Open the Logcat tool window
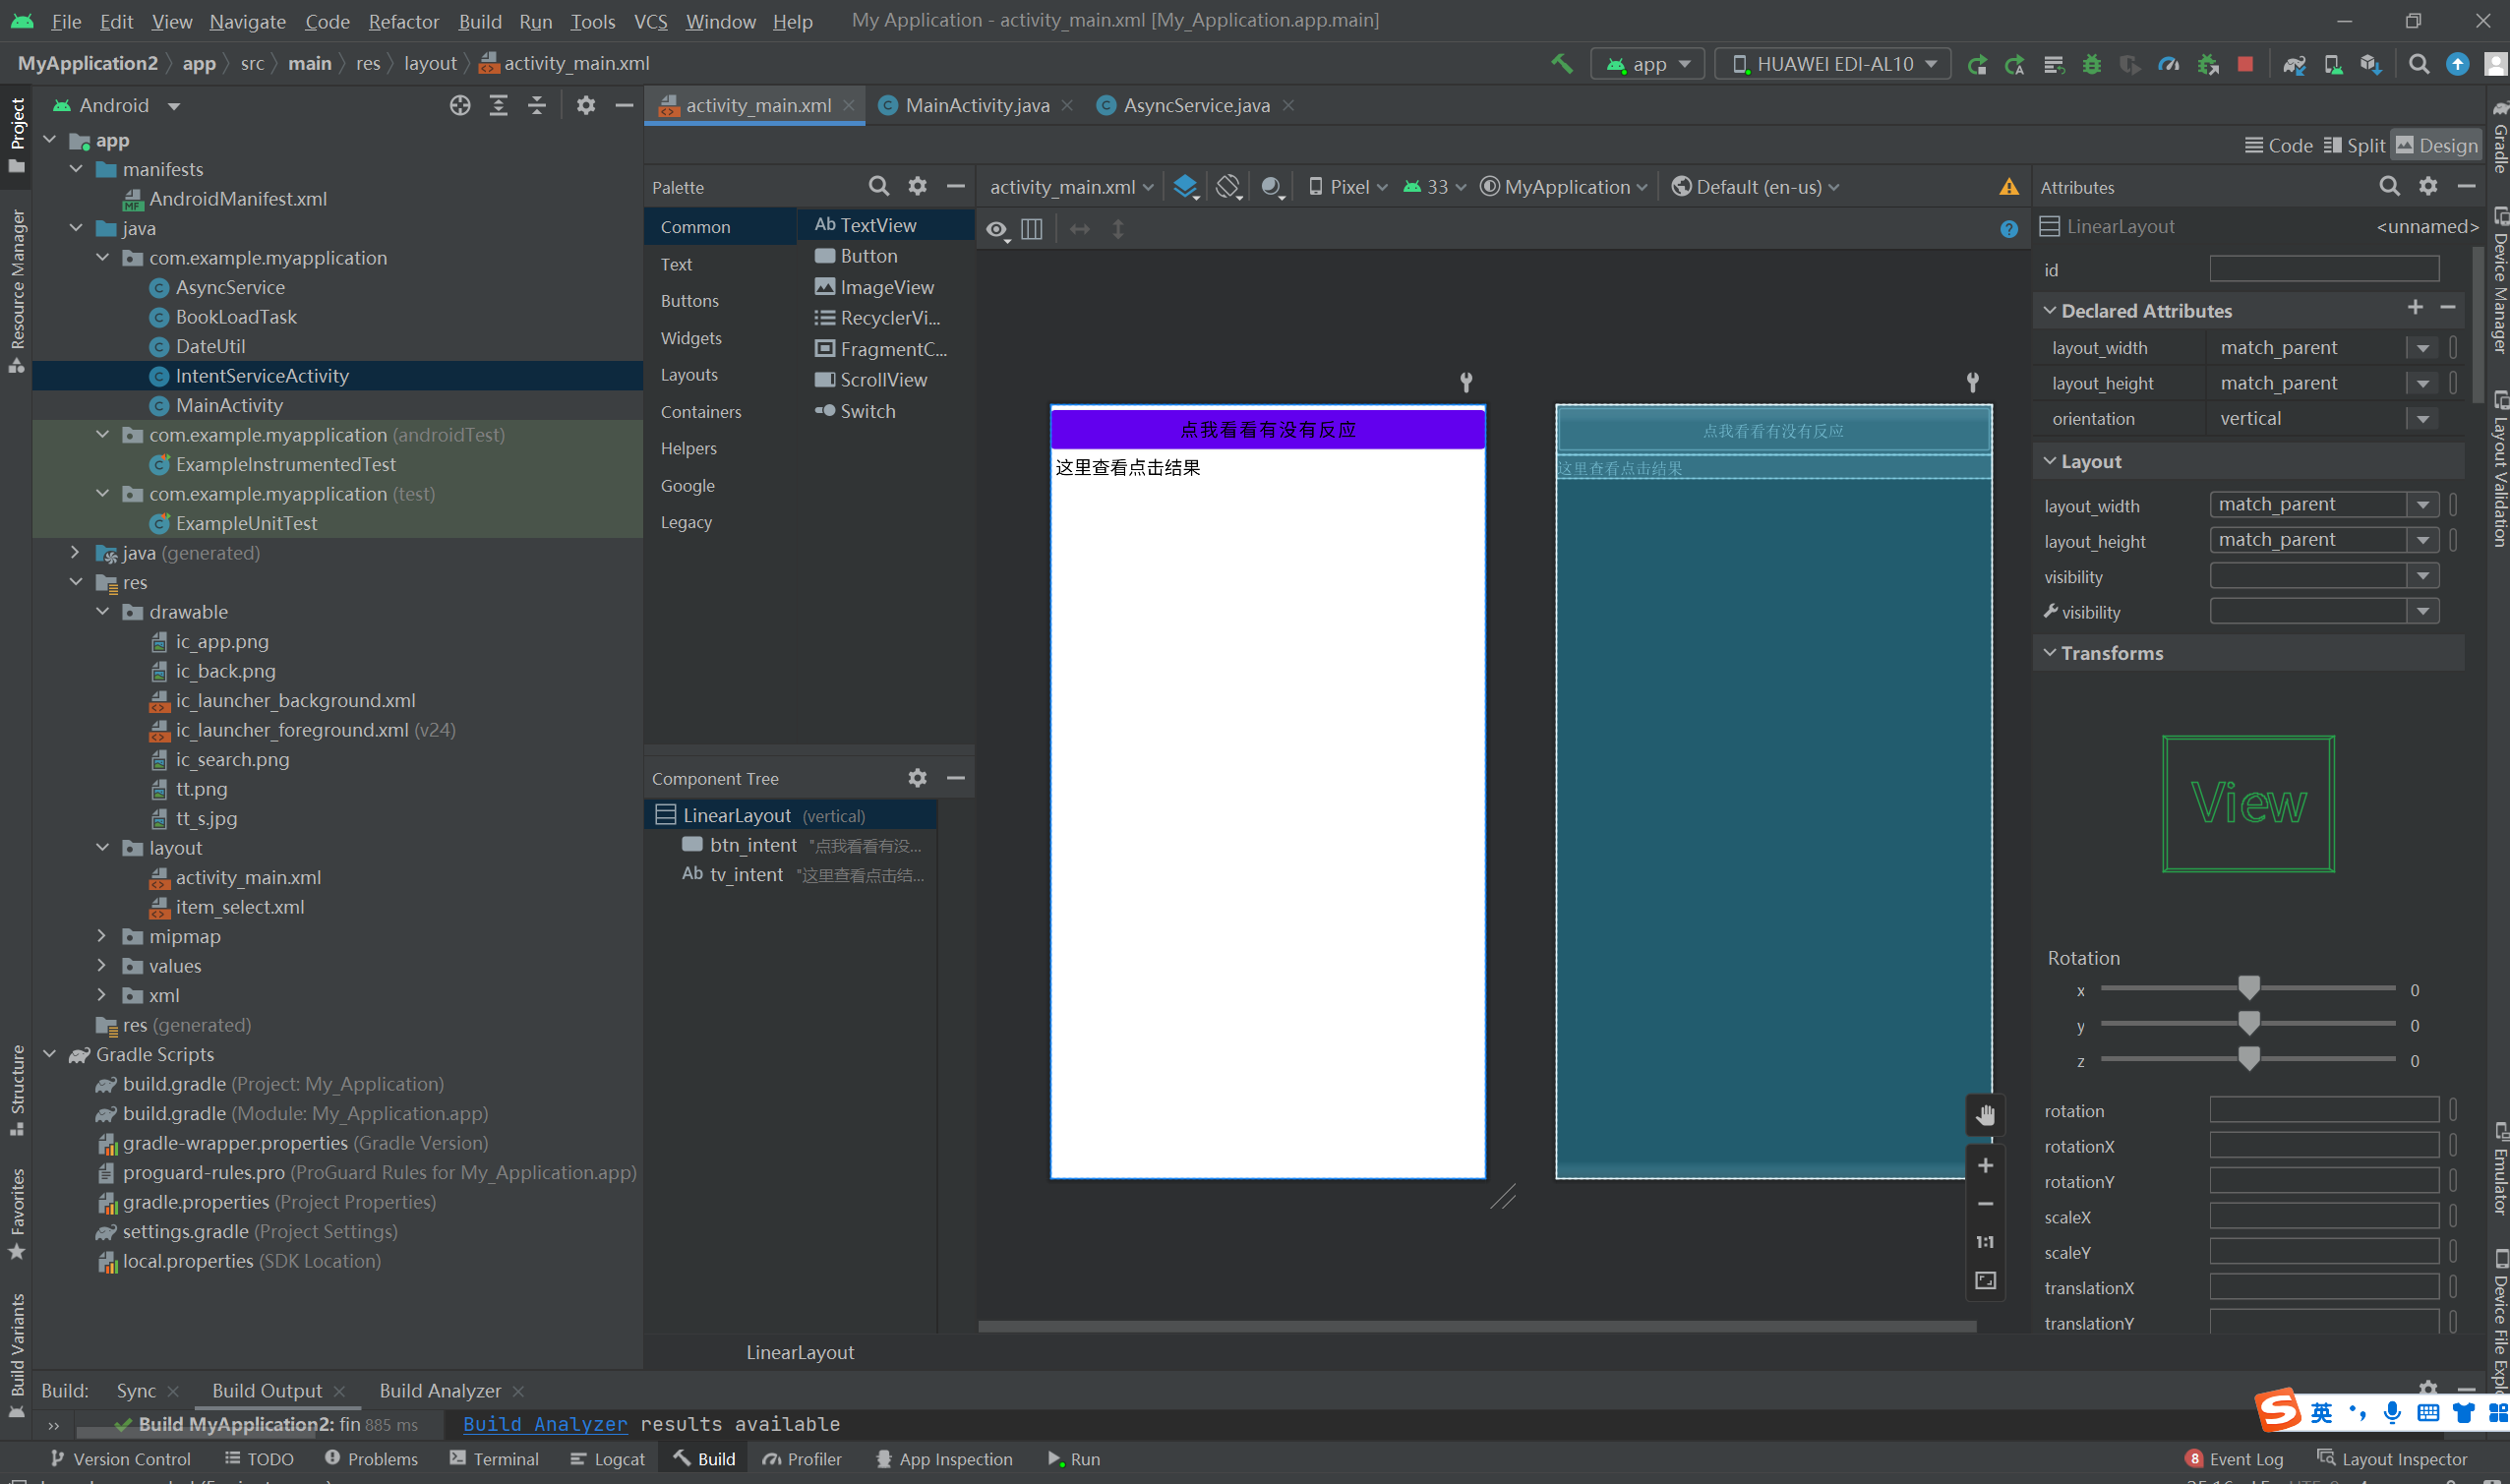The width and height of the screenshot is (2510, 1484). 608,1459
